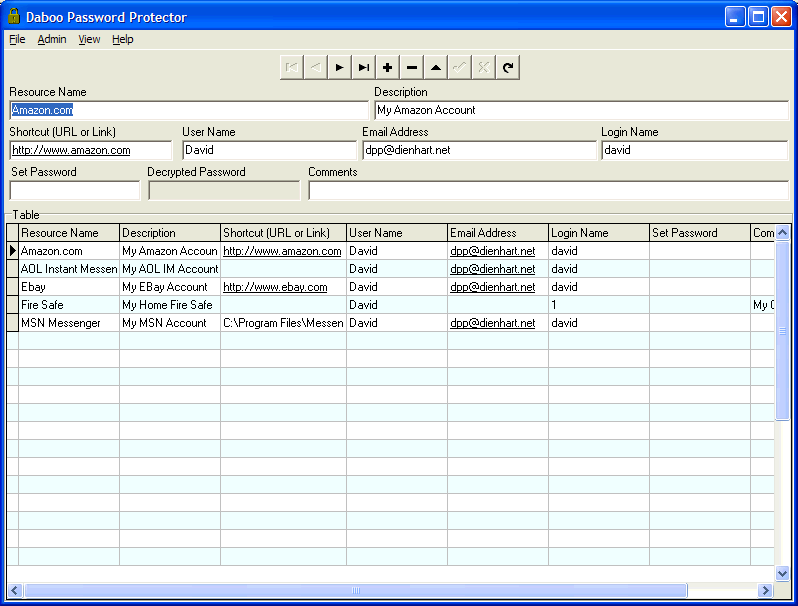
Task: Maximize the Daboo Password Protector window
Action: point(758,17)
